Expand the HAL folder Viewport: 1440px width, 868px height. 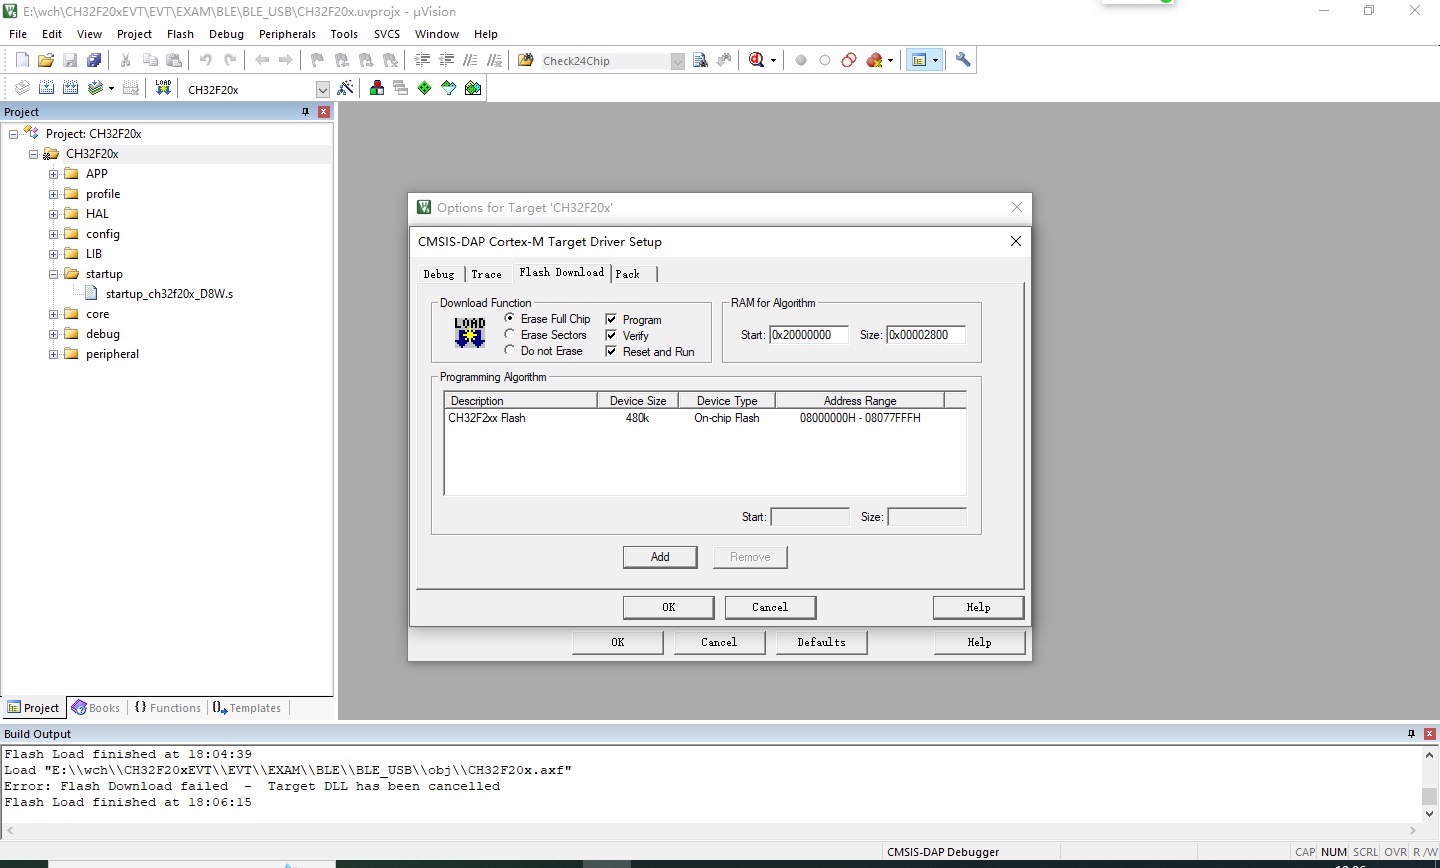tap(53, 213)
